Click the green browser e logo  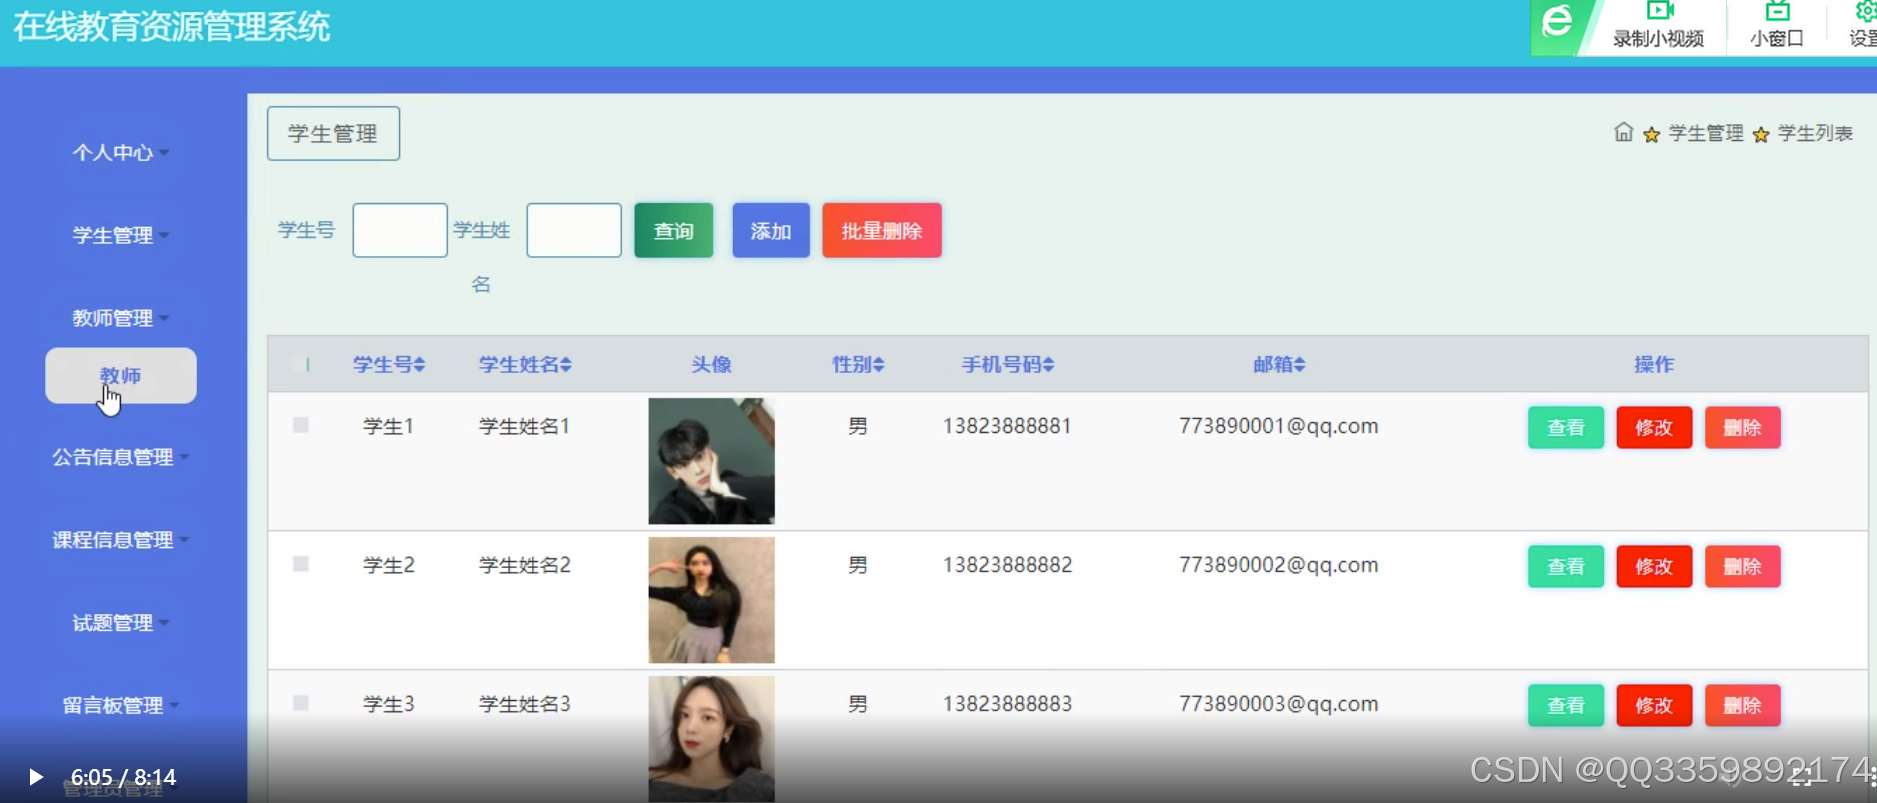pyautogui.click(x=1557, y=22)
